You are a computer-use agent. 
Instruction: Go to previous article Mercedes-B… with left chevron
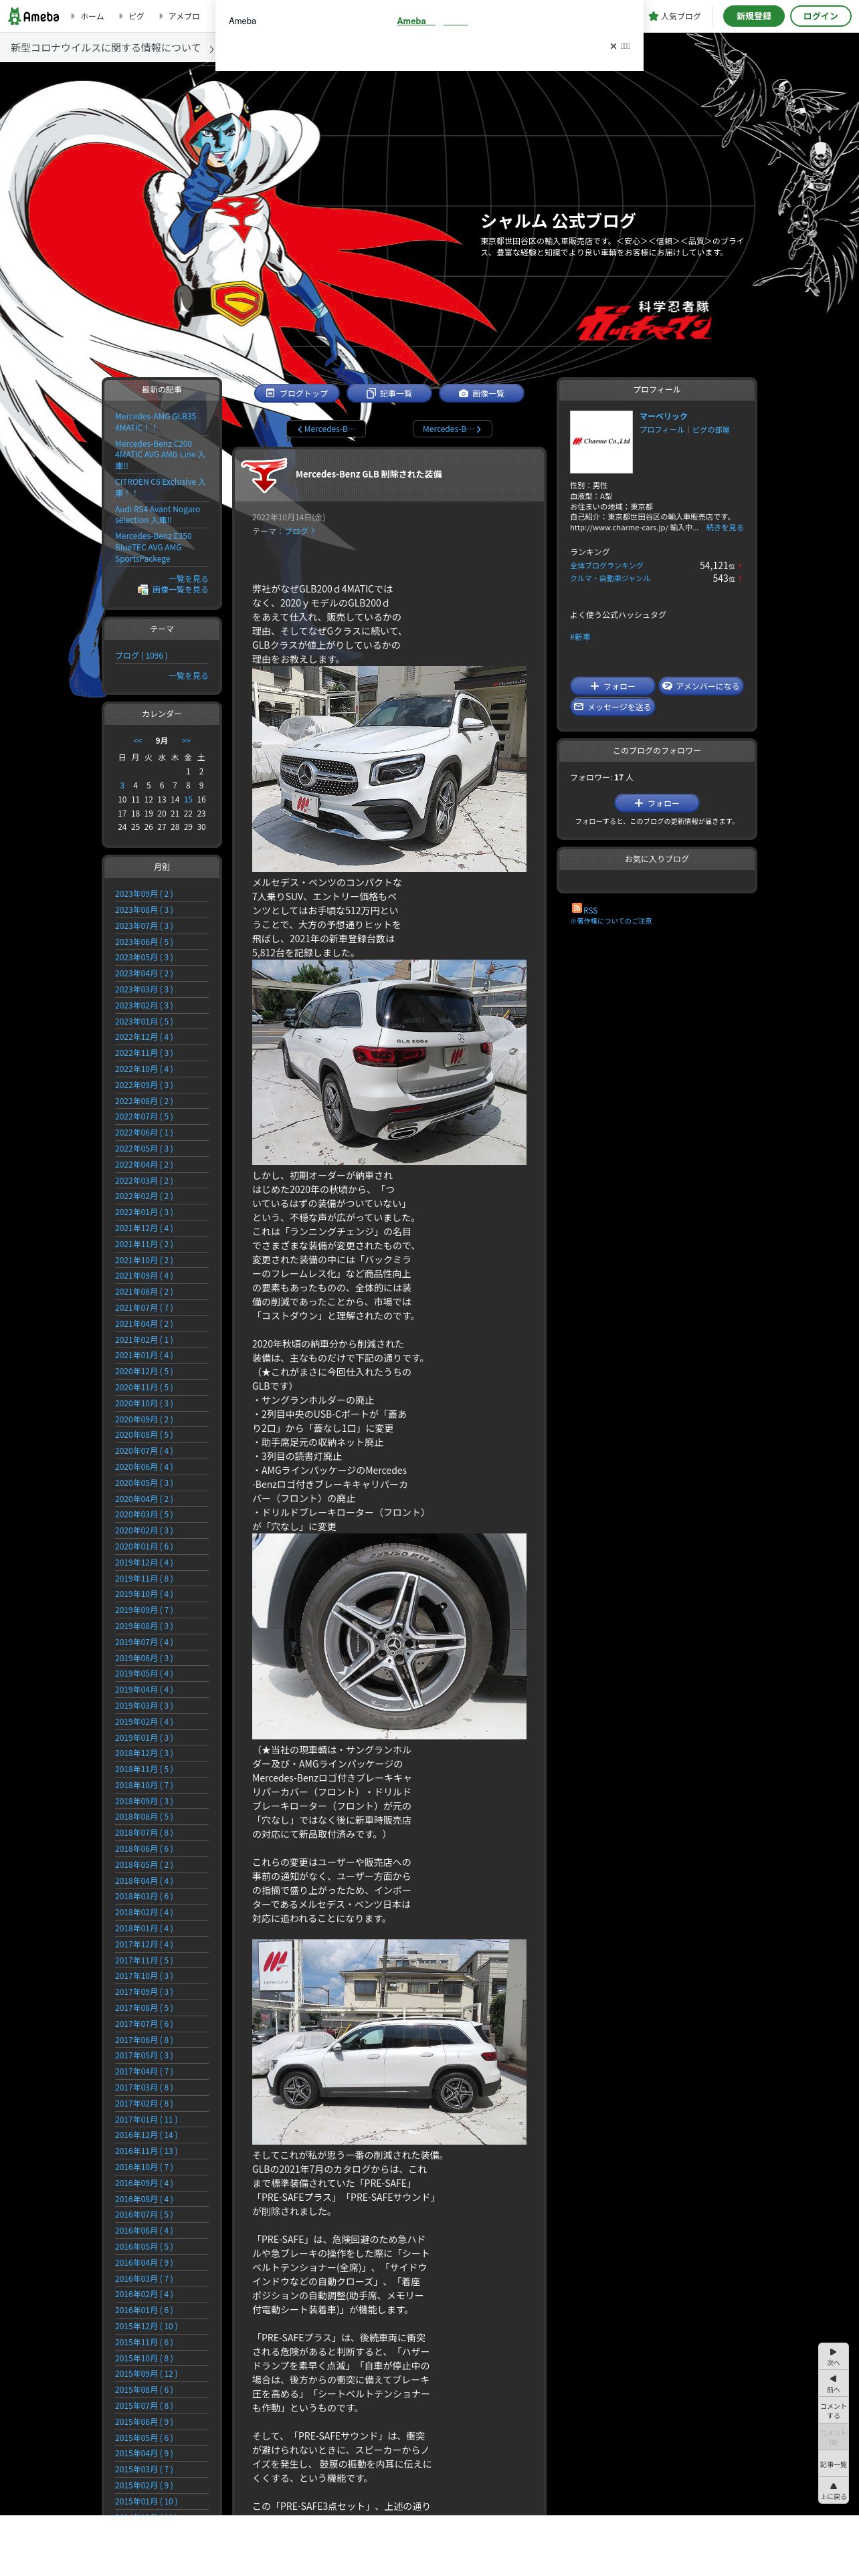[326, 429]
